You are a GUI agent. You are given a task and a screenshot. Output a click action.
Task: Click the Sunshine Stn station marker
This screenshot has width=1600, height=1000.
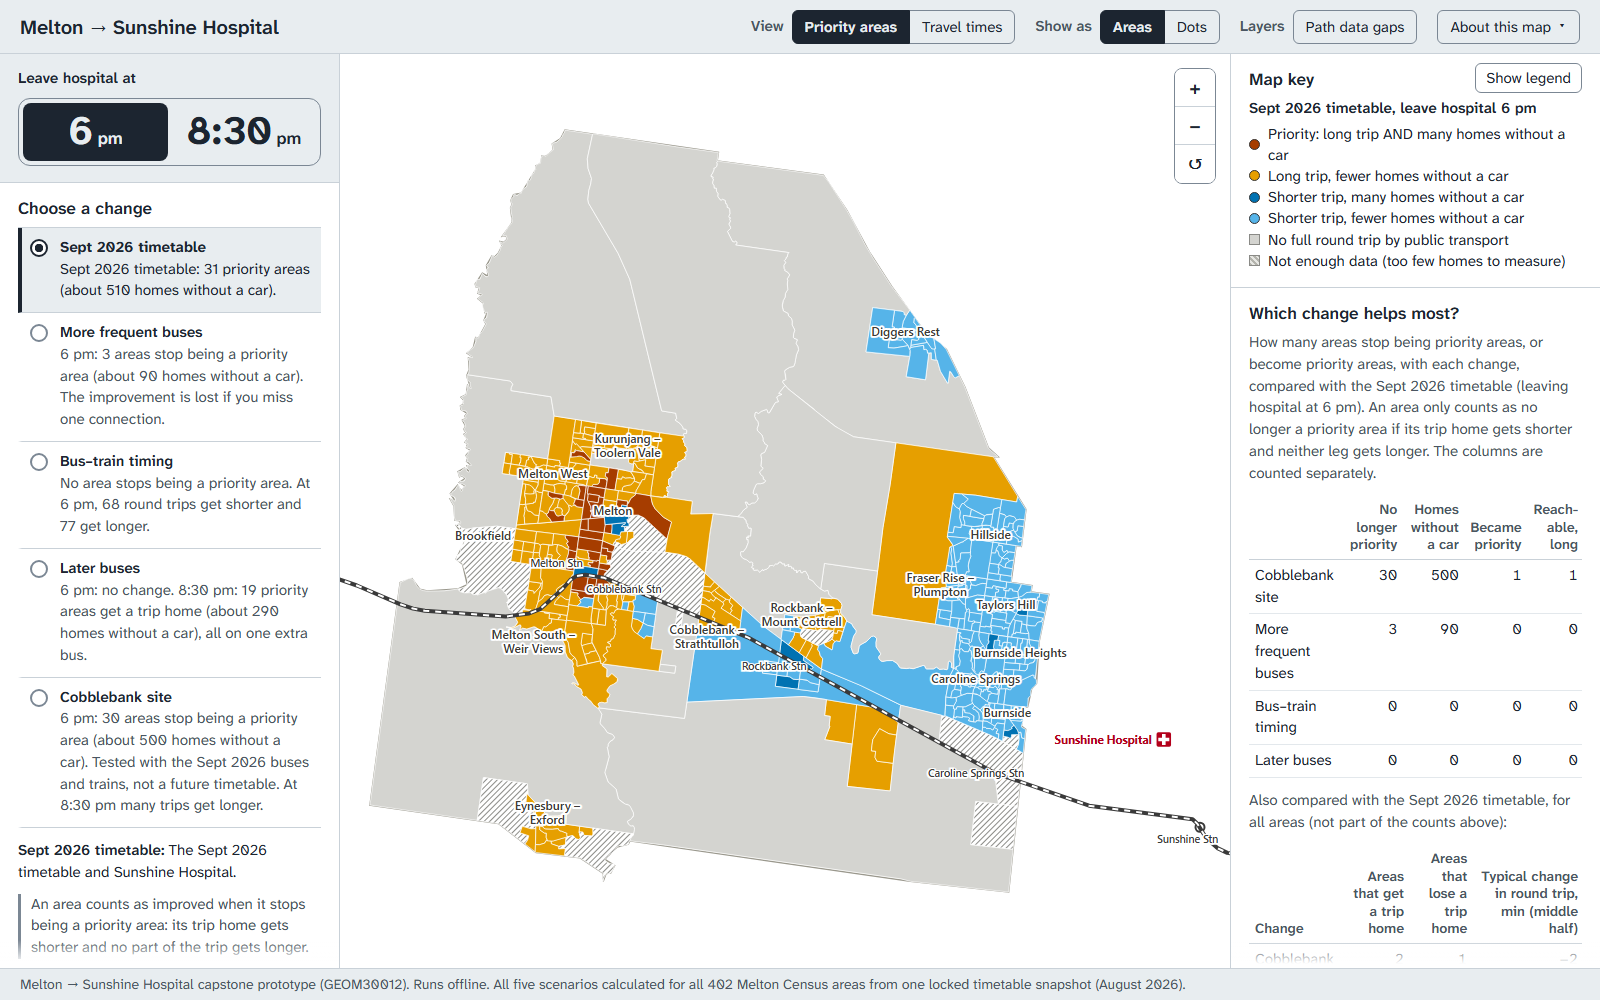tap(1200, 827)
